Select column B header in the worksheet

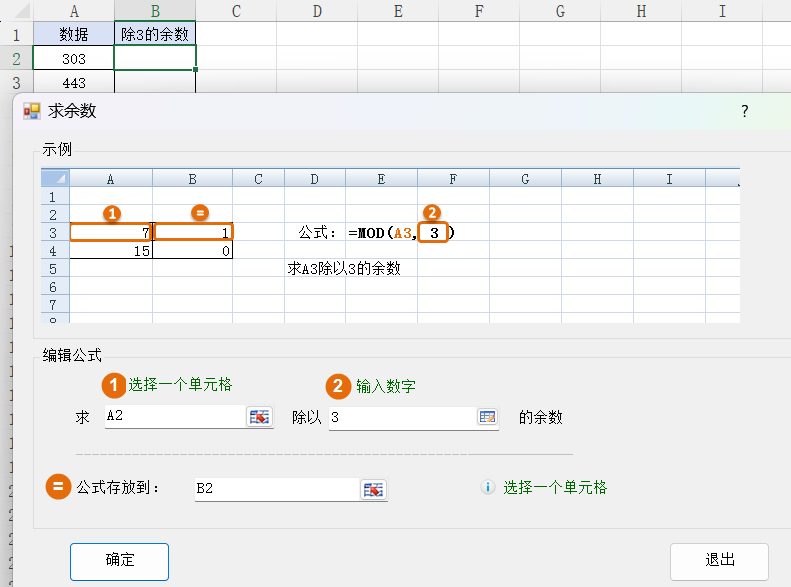pos(155,11)
